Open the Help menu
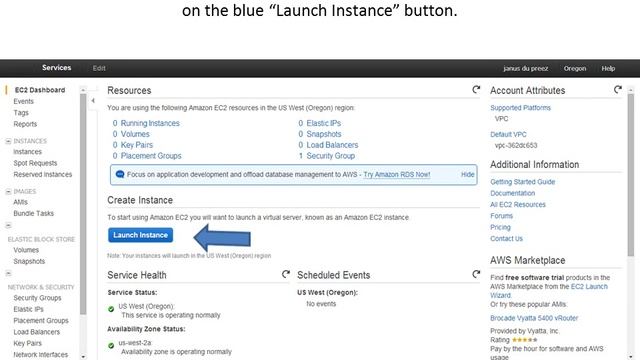Screen dimensions: 640x360 click(608, 69)
